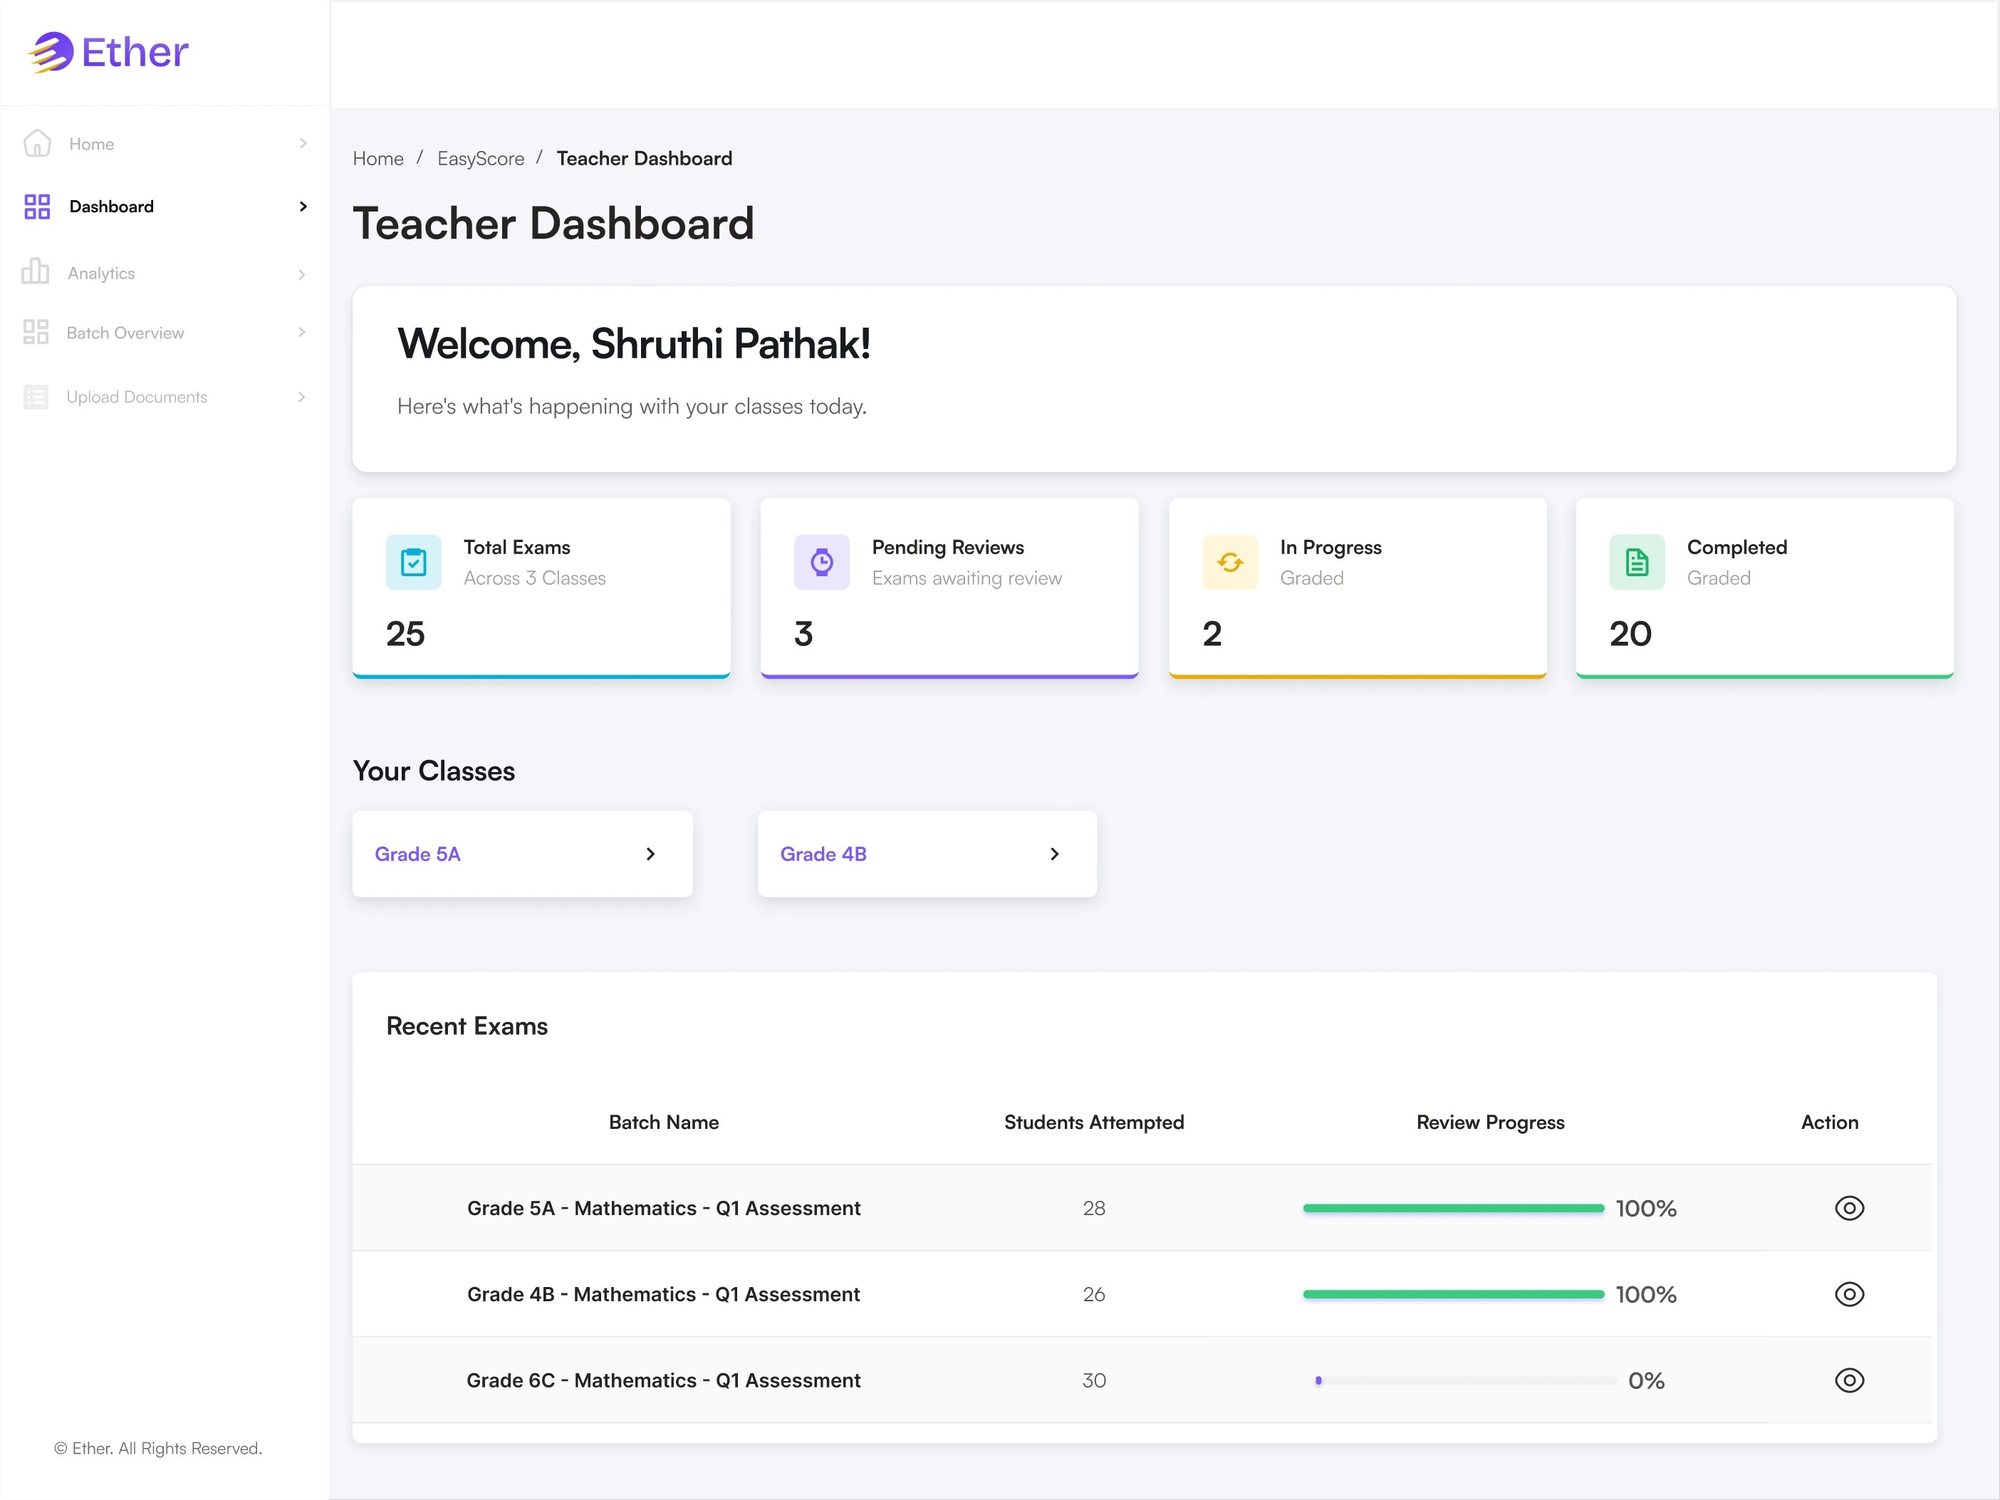Click the Review Progress column header
This screenshot has width=2000, height=1500.
tap(1490, 1123)
